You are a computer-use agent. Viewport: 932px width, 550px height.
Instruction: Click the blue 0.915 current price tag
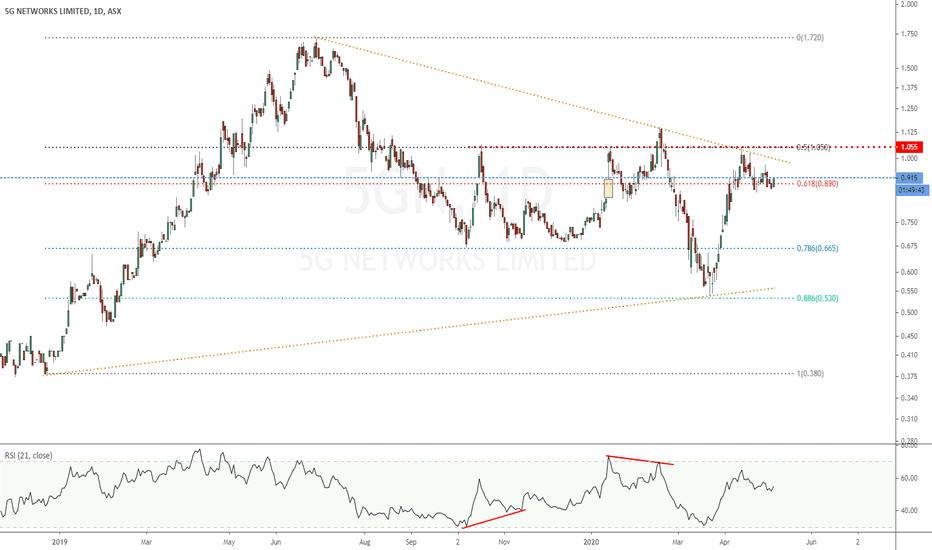pyautogui.click(x=909, y=178)
